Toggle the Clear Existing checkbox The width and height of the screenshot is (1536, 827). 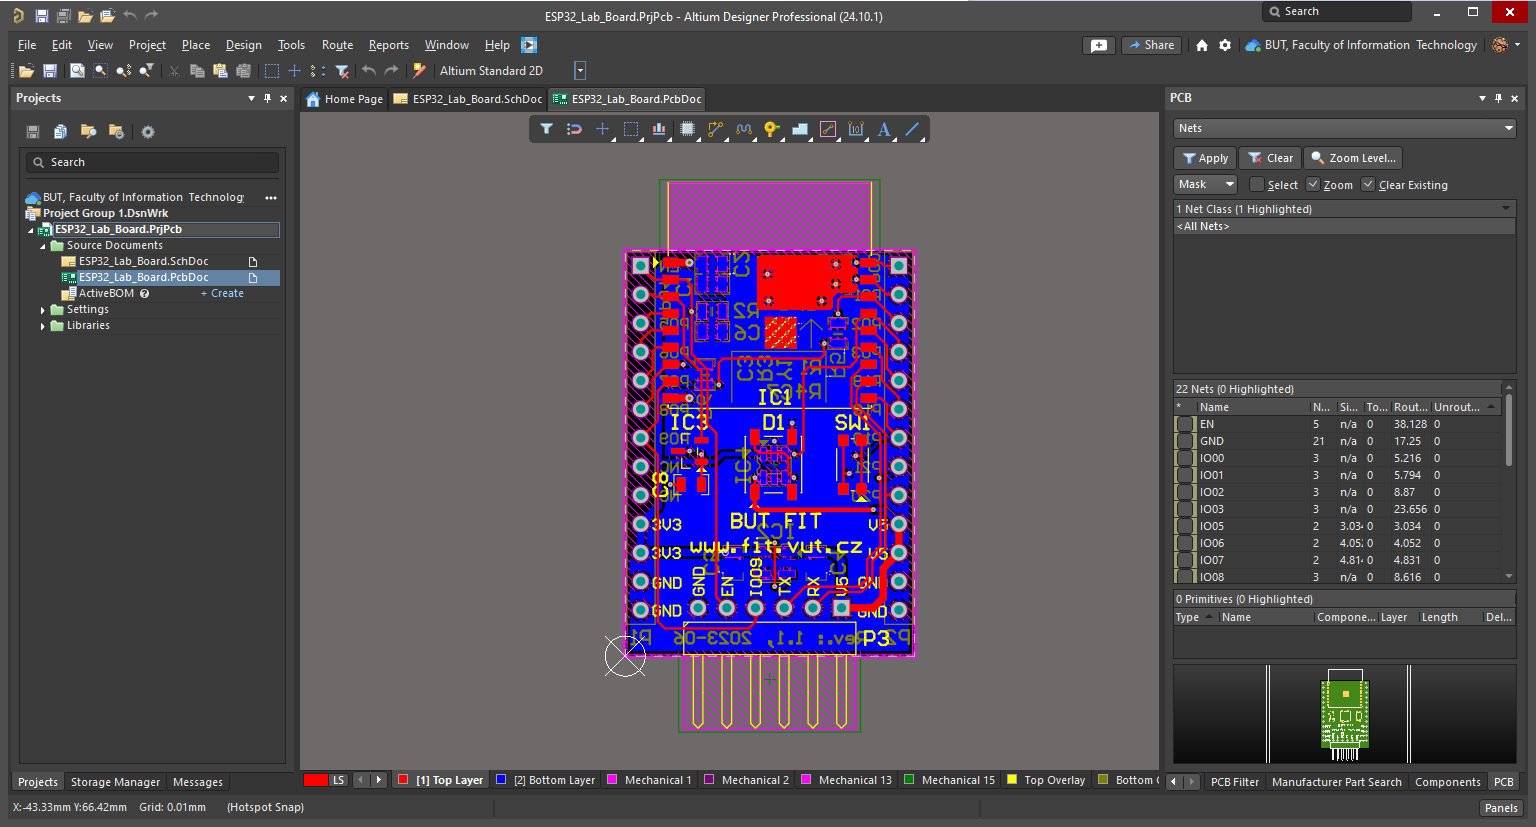tap(1368, 185)
